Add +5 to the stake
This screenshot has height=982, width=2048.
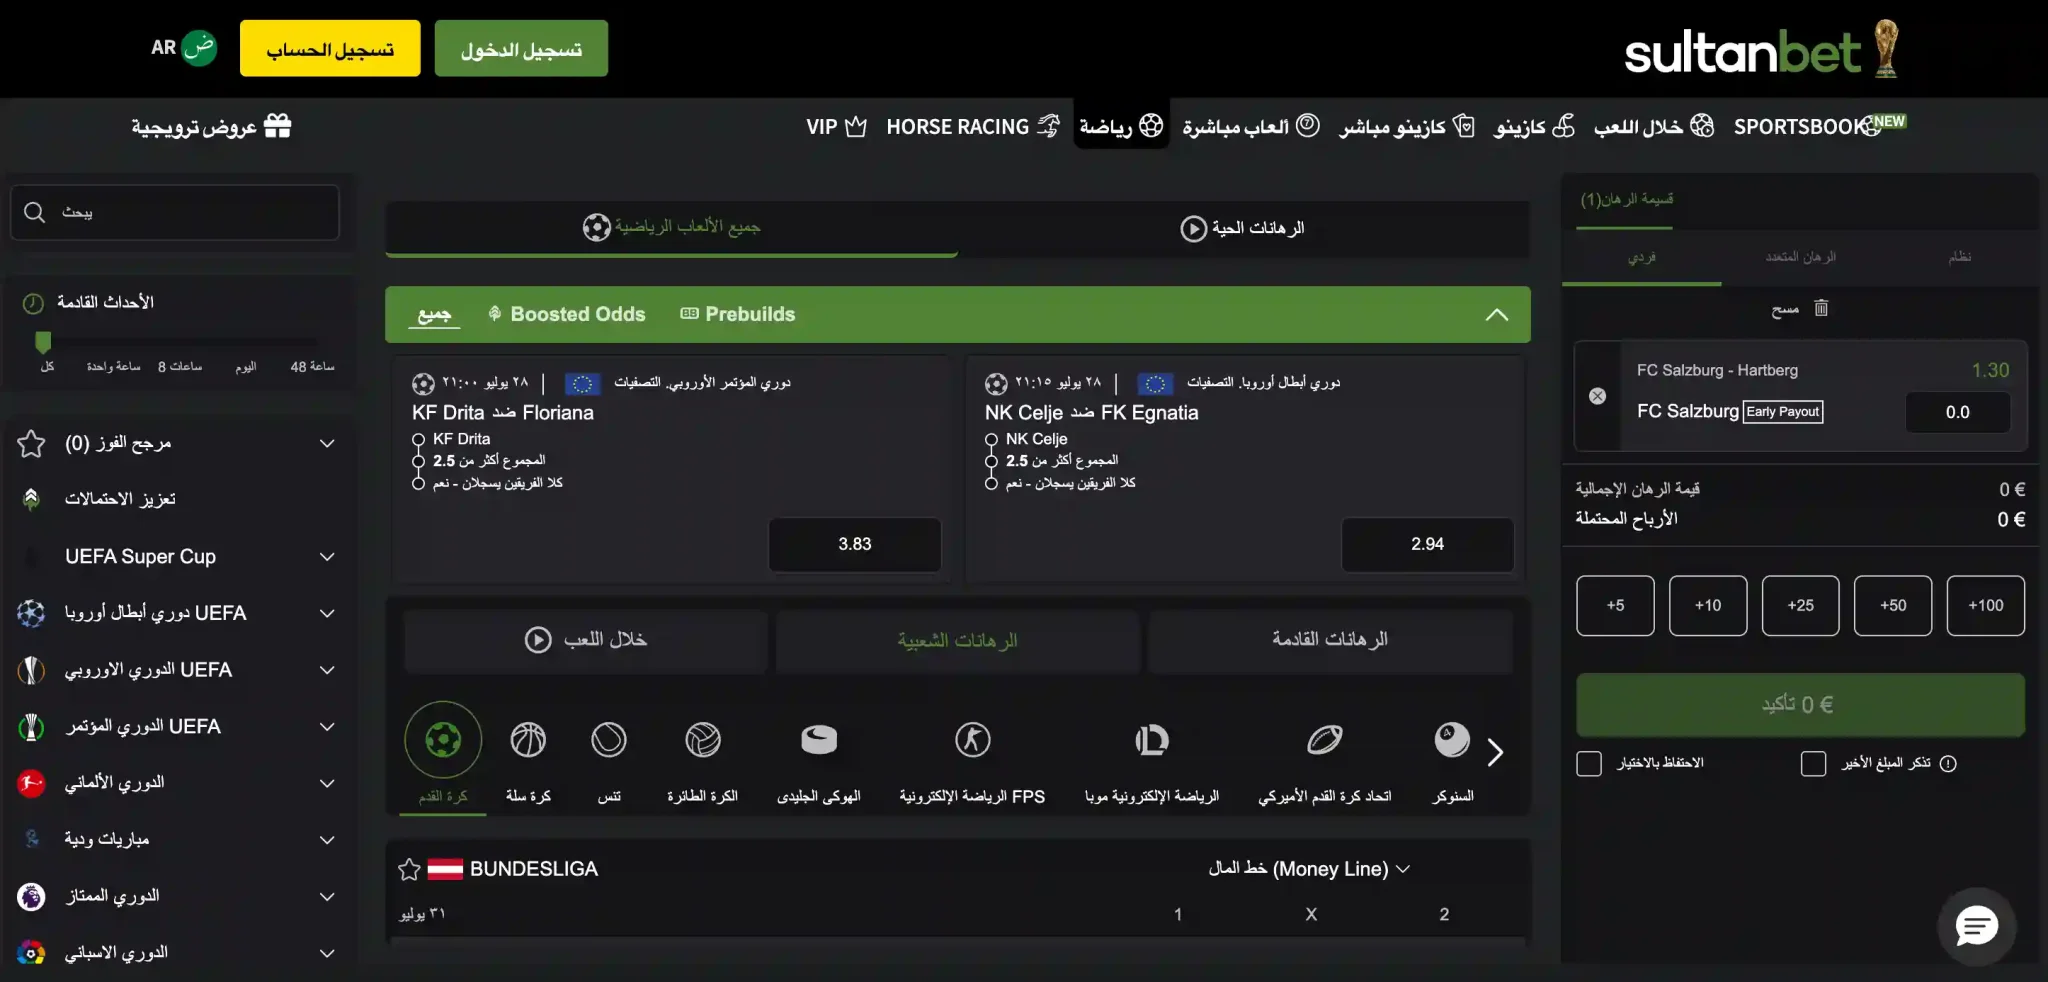tap(1615, 605)
